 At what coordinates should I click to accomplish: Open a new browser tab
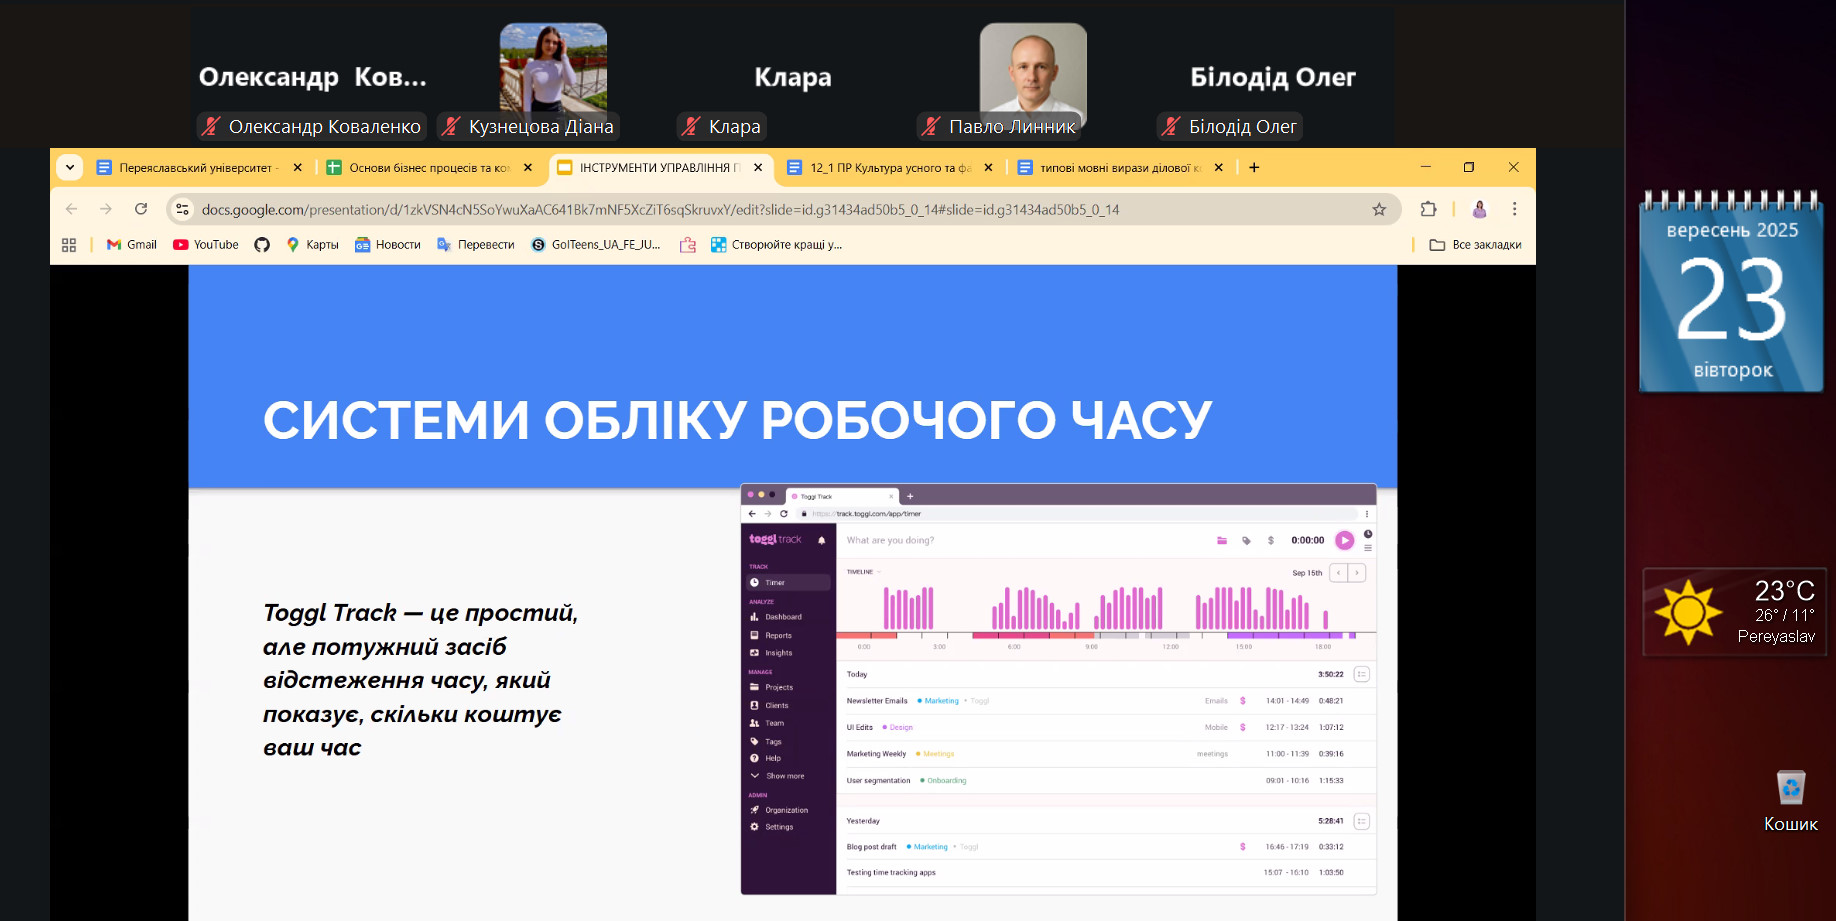(x=1254, y=167)
